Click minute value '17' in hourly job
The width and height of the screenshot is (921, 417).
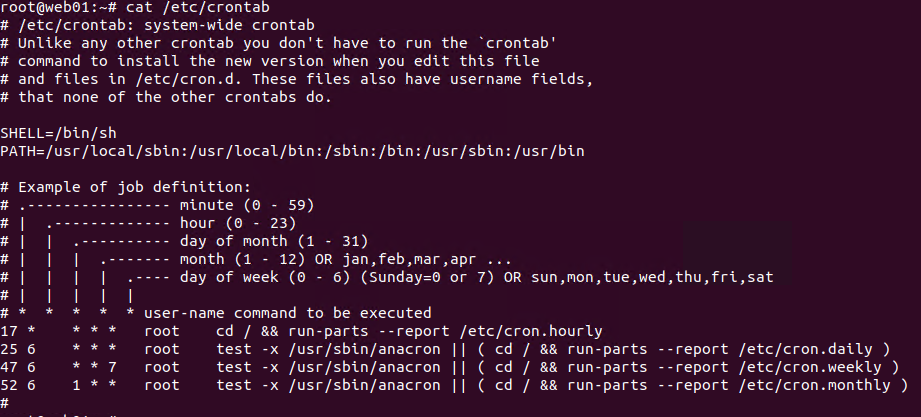[x=9, y=330]
